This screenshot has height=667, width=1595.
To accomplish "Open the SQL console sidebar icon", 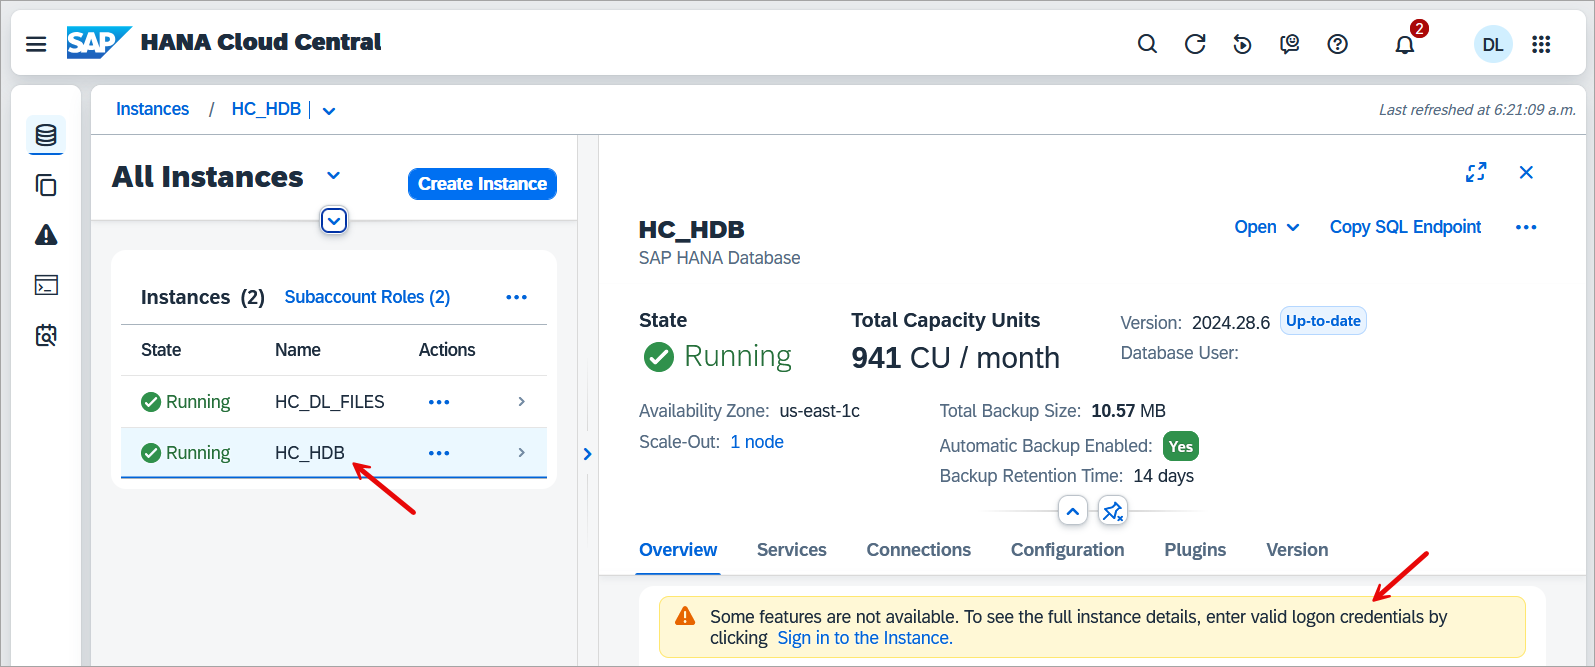I will pos(46,285).
